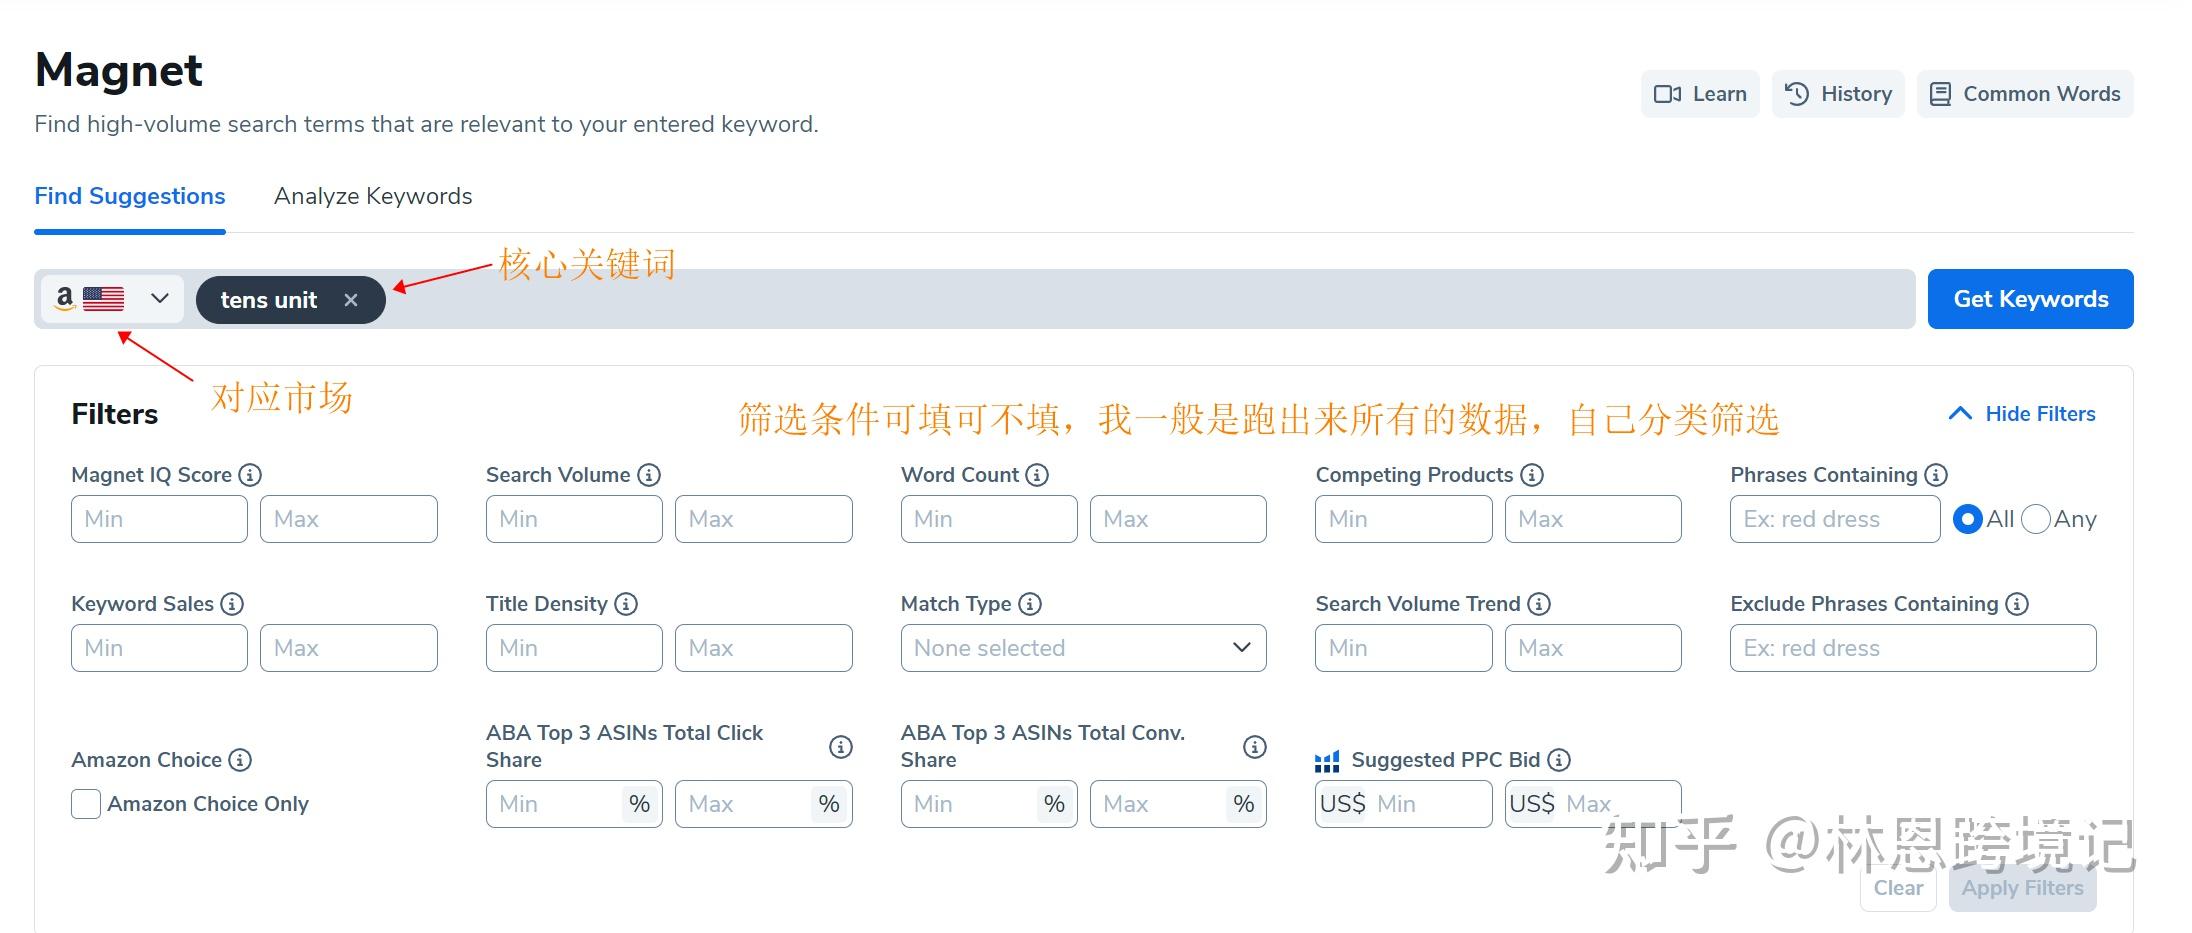
Task: Focus Competing Products Min field
Action: 1404,519
